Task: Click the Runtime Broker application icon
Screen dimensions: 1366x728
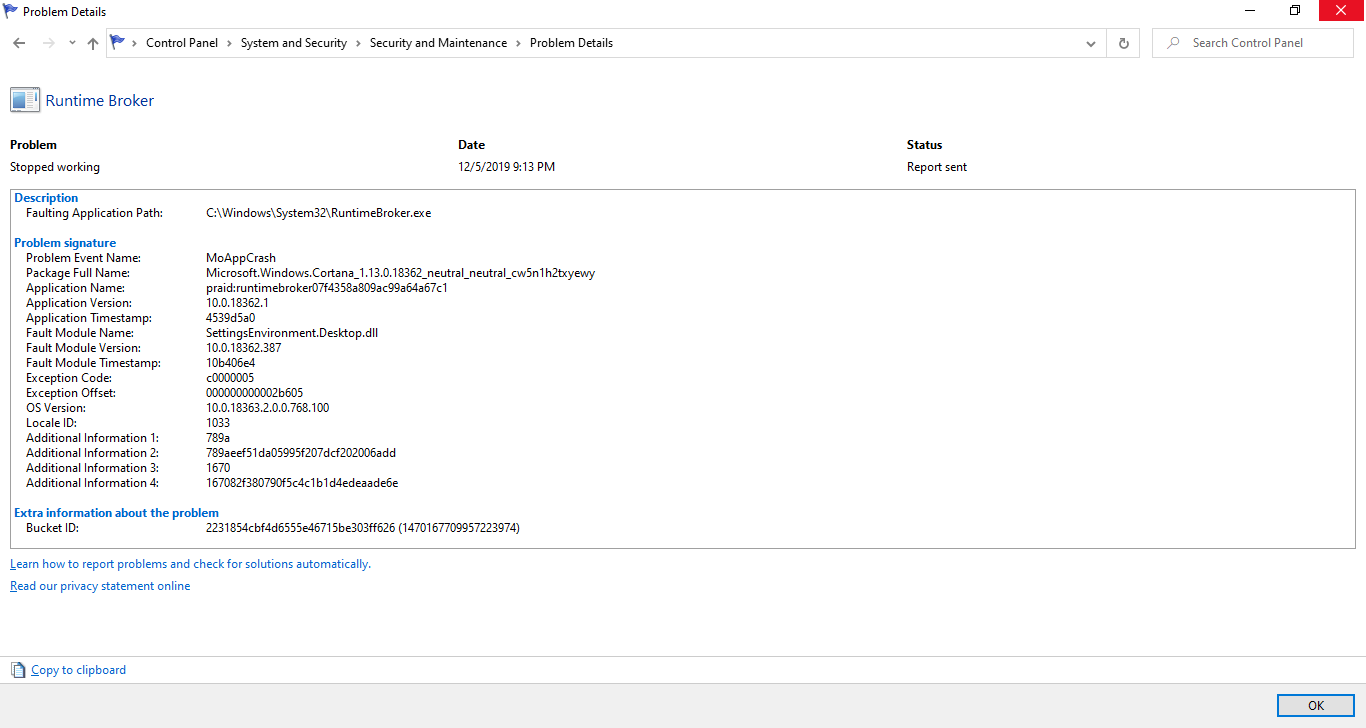Action: click(x=25, y=100)
